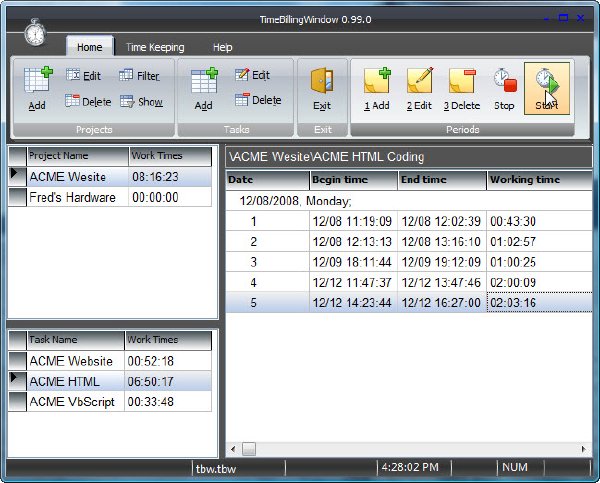Select the ACME HTML task
This screenshot has height=483, width=600.
point(110,381)
